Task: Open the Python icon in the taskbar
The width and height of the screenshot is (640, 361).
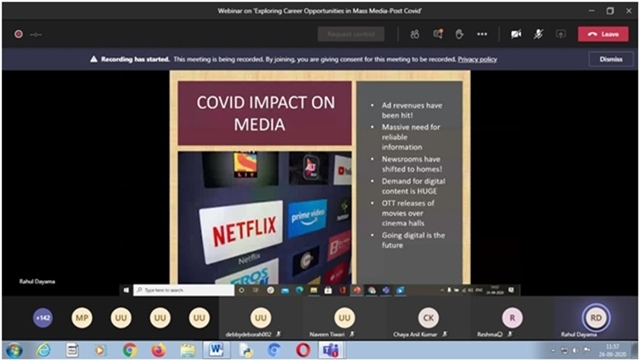Action: tap(246, 350)
